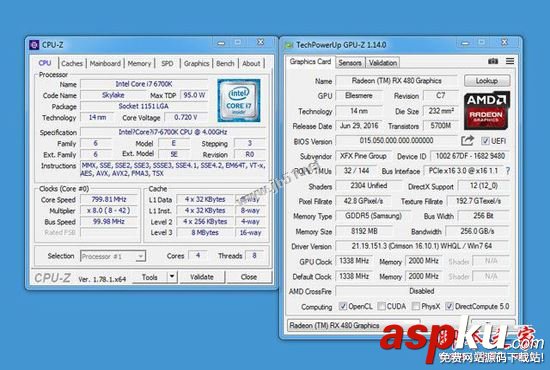Click the Intel Core i7 logo
This screenshot has width=550, height=370.
[x=239, y=100]
